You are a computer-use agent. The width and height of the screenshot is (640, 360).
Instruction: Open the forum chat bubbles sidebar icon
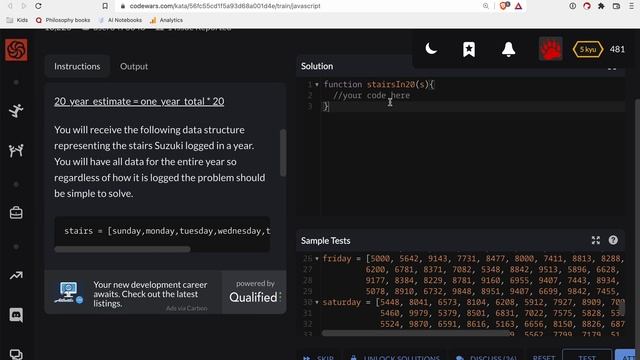coord(16,354)
